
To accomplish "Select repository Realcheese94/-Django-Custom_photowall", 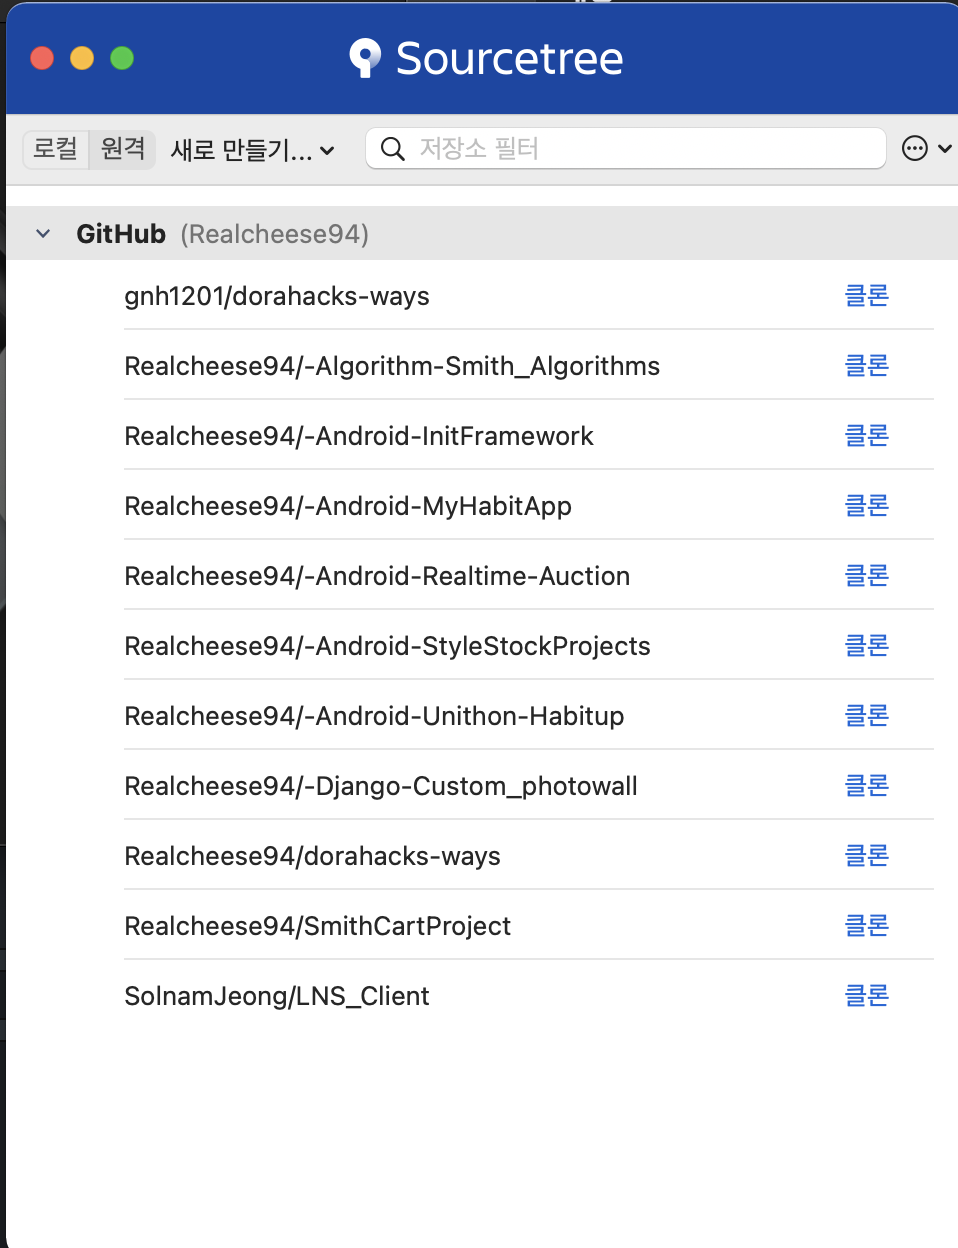I will pos(381,787).
